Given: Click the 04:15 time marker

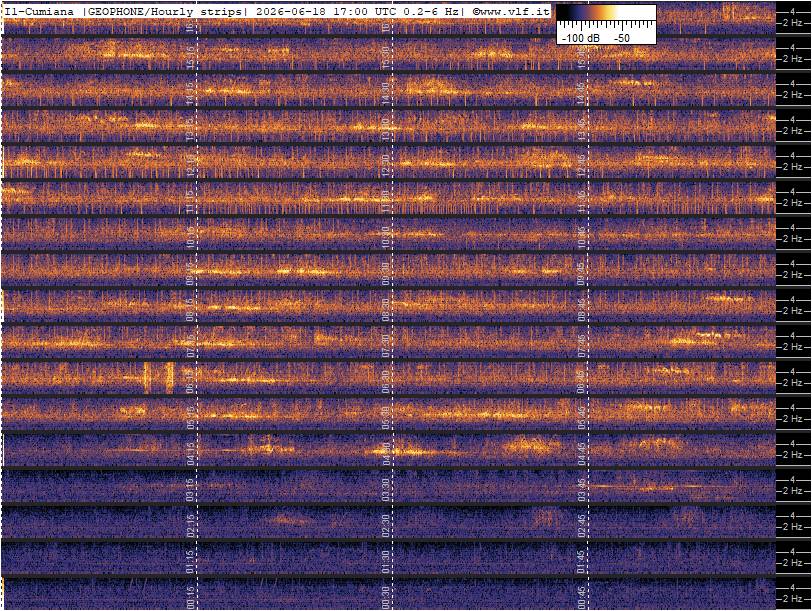Looking at the screenshot, I should 191,454.
